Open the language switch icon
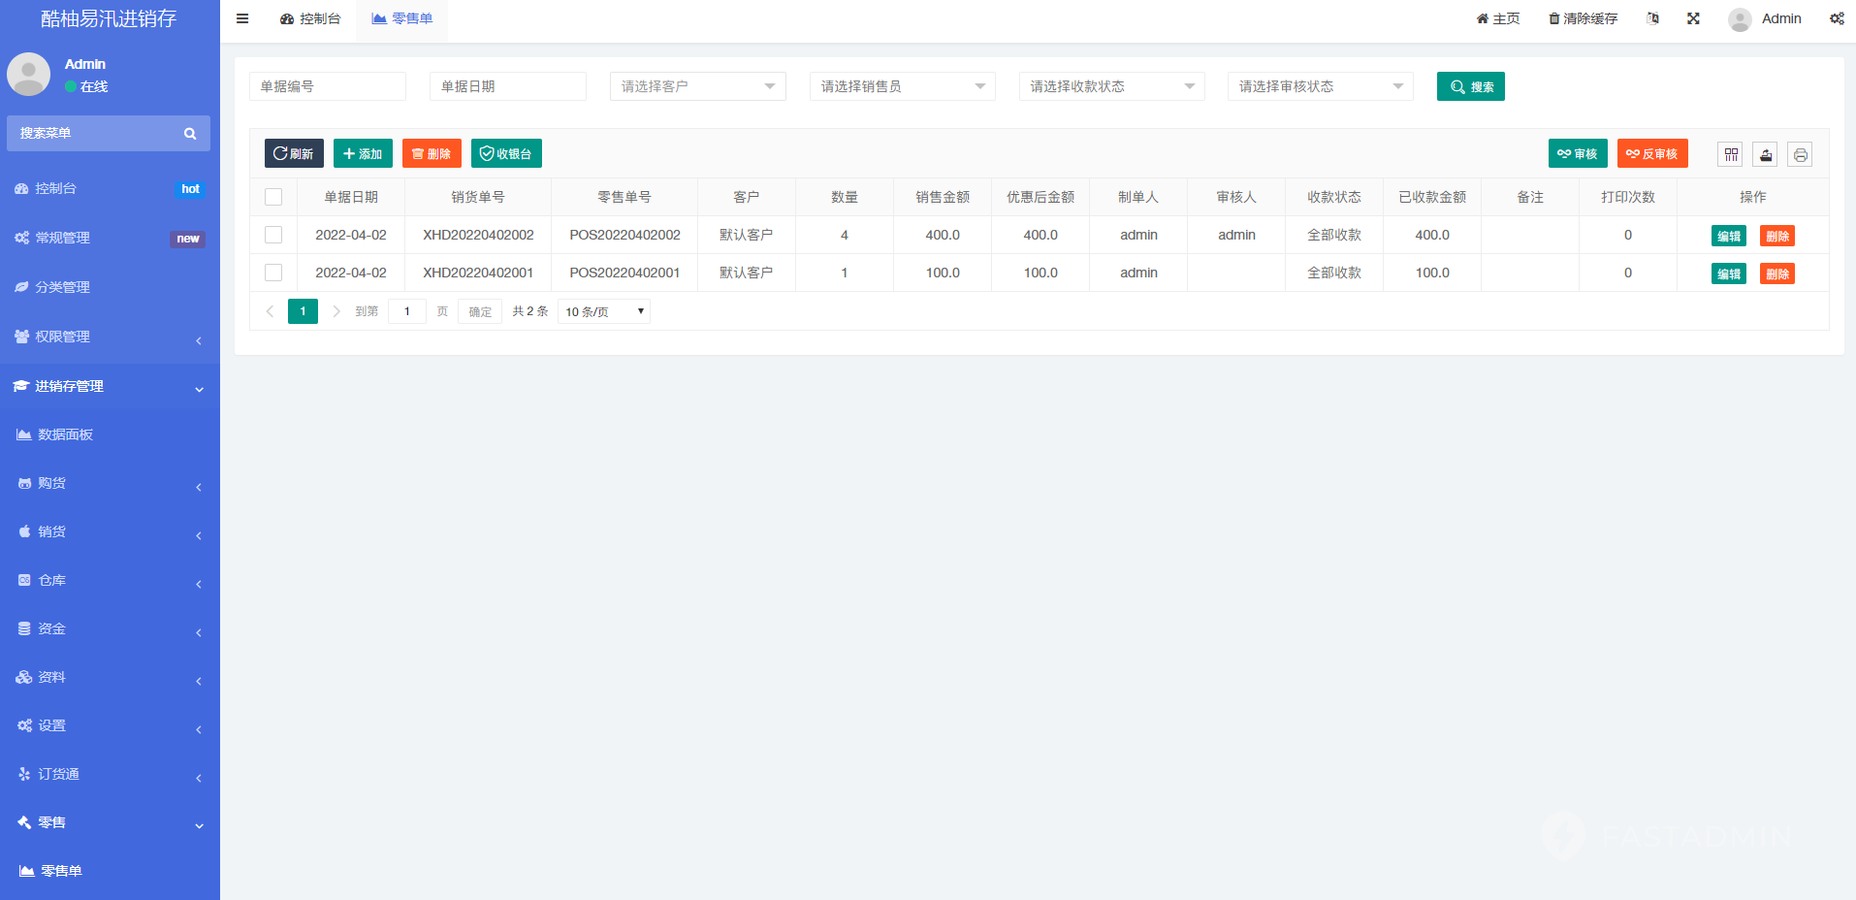The height and width of the screenshot is (900, 1856). (x=1653, y=19)
